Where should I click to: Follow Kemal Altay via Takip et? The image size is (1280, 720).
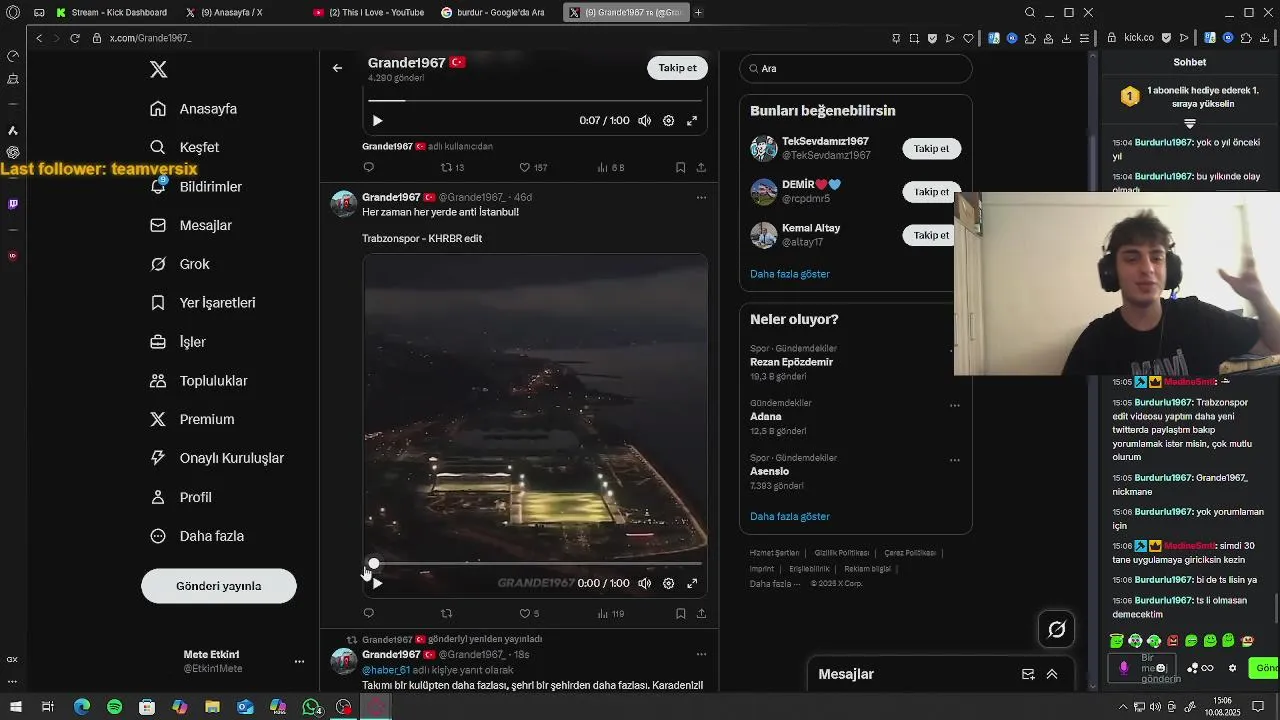(x=931, y=235)
